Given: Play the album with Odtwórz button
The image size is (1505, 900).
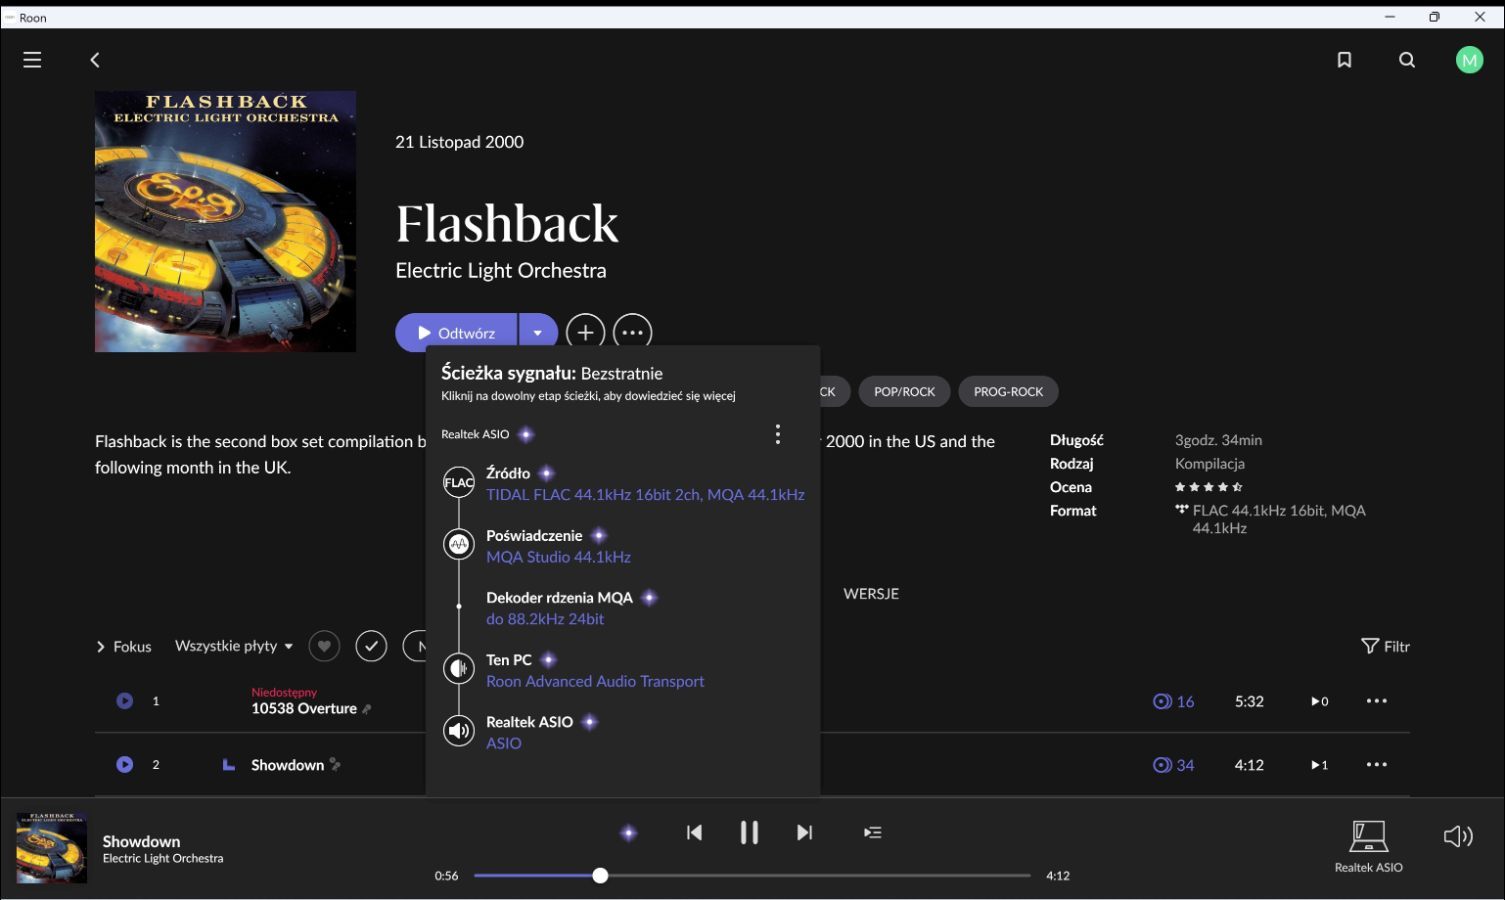Looking at the screenshot, I should click(x=456, y=333).
